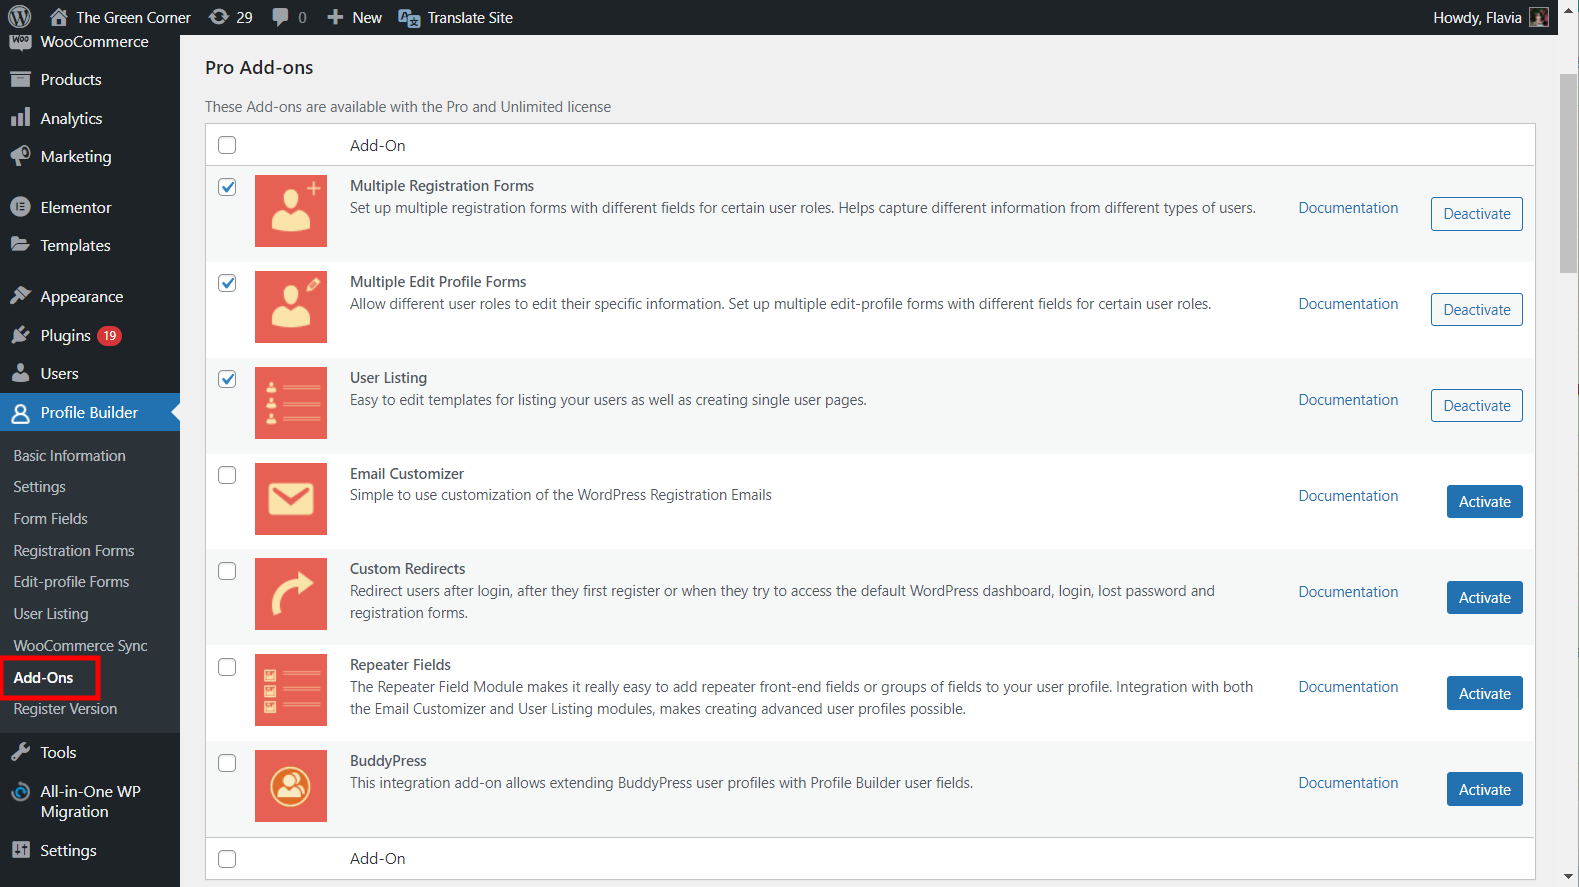Click the Email Customizer envelope icon
This screenshot has height=887, width=1579.
(291, 499)
